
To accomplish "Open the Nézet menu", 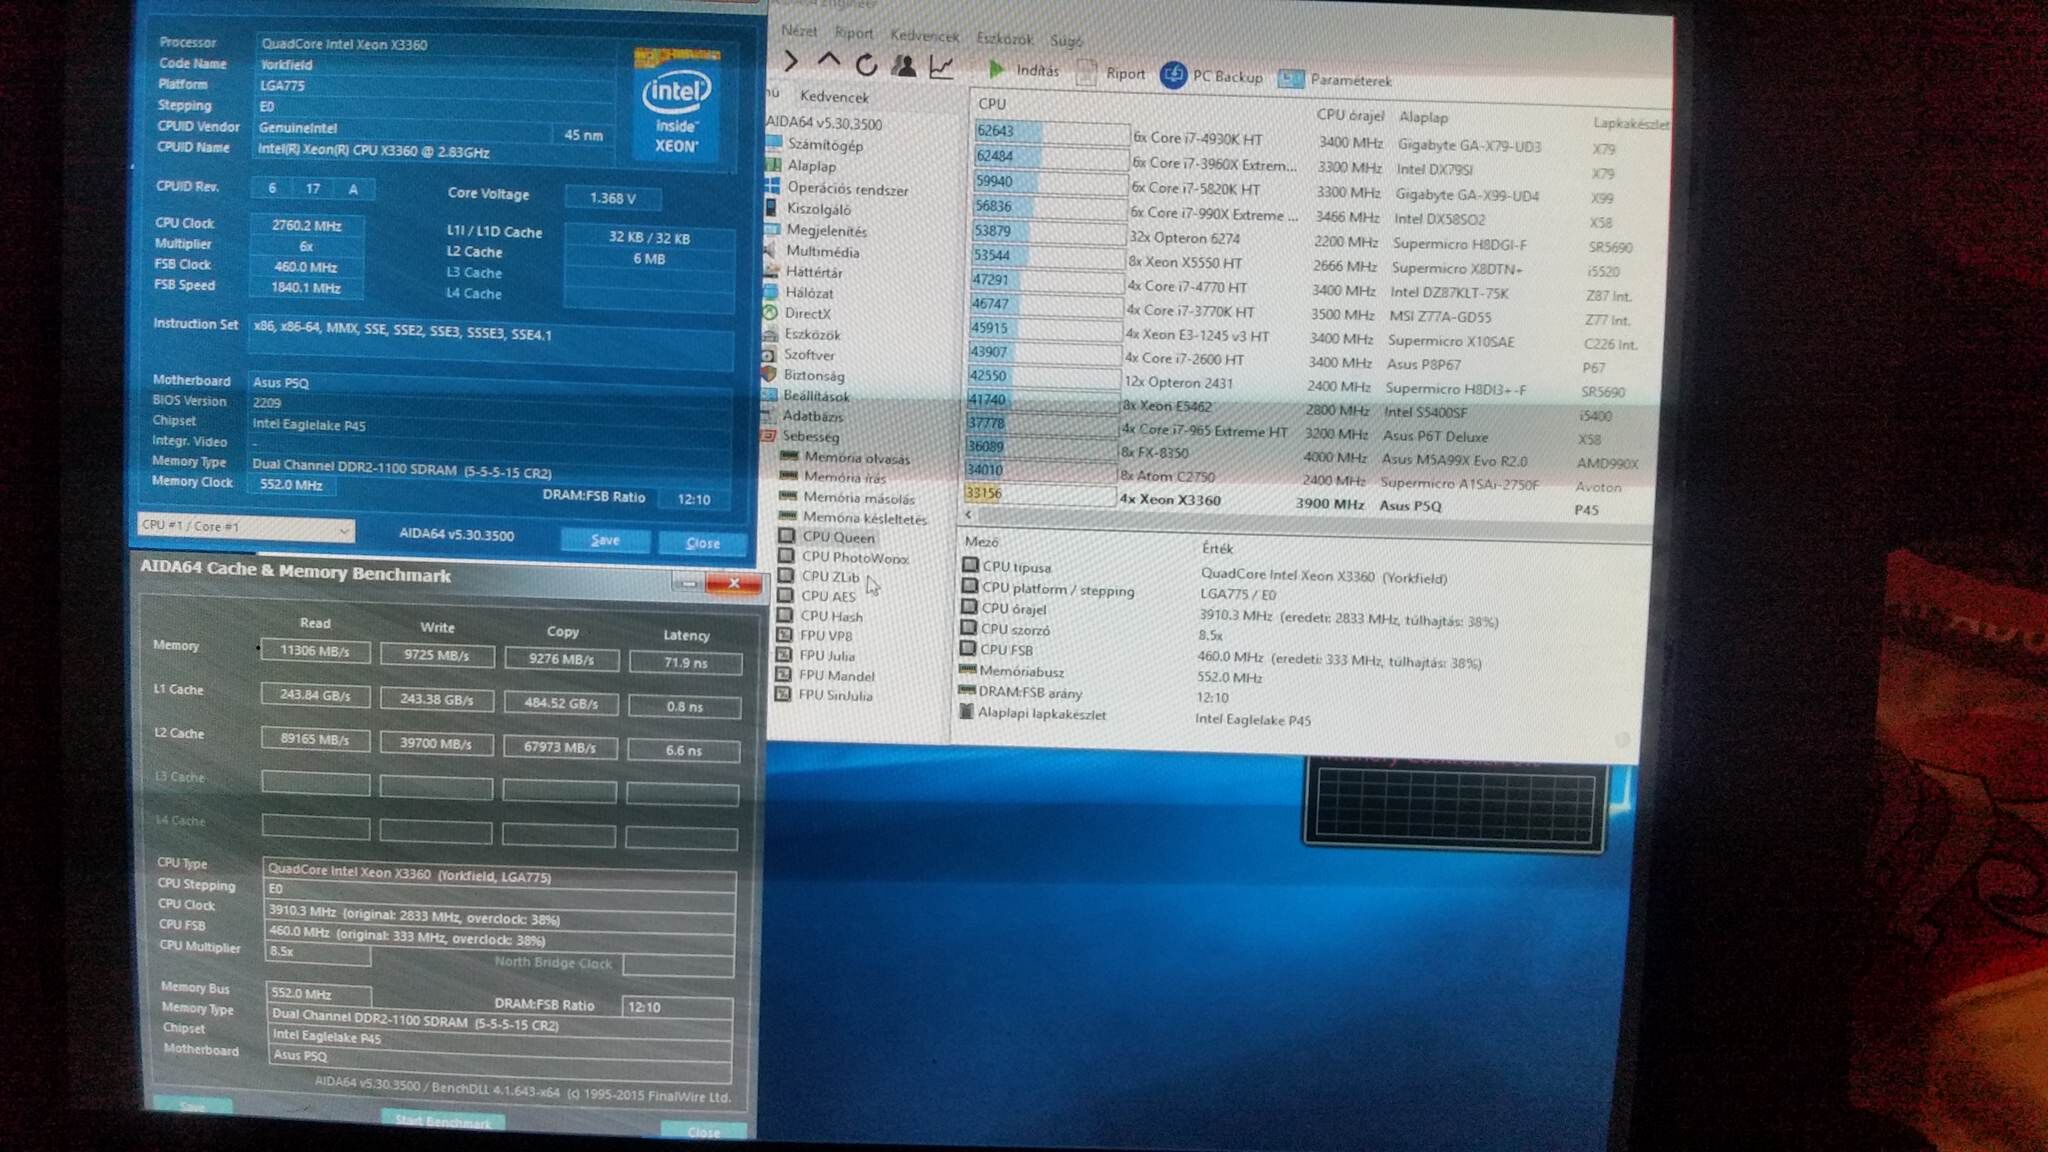I will 798,31.
